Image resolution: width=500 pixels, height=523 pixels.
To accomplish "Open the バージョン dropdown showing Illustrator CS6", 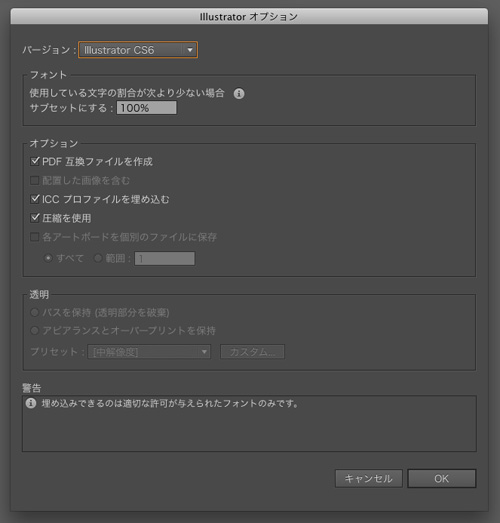I will pyautogui.click(x=138, y=50).
